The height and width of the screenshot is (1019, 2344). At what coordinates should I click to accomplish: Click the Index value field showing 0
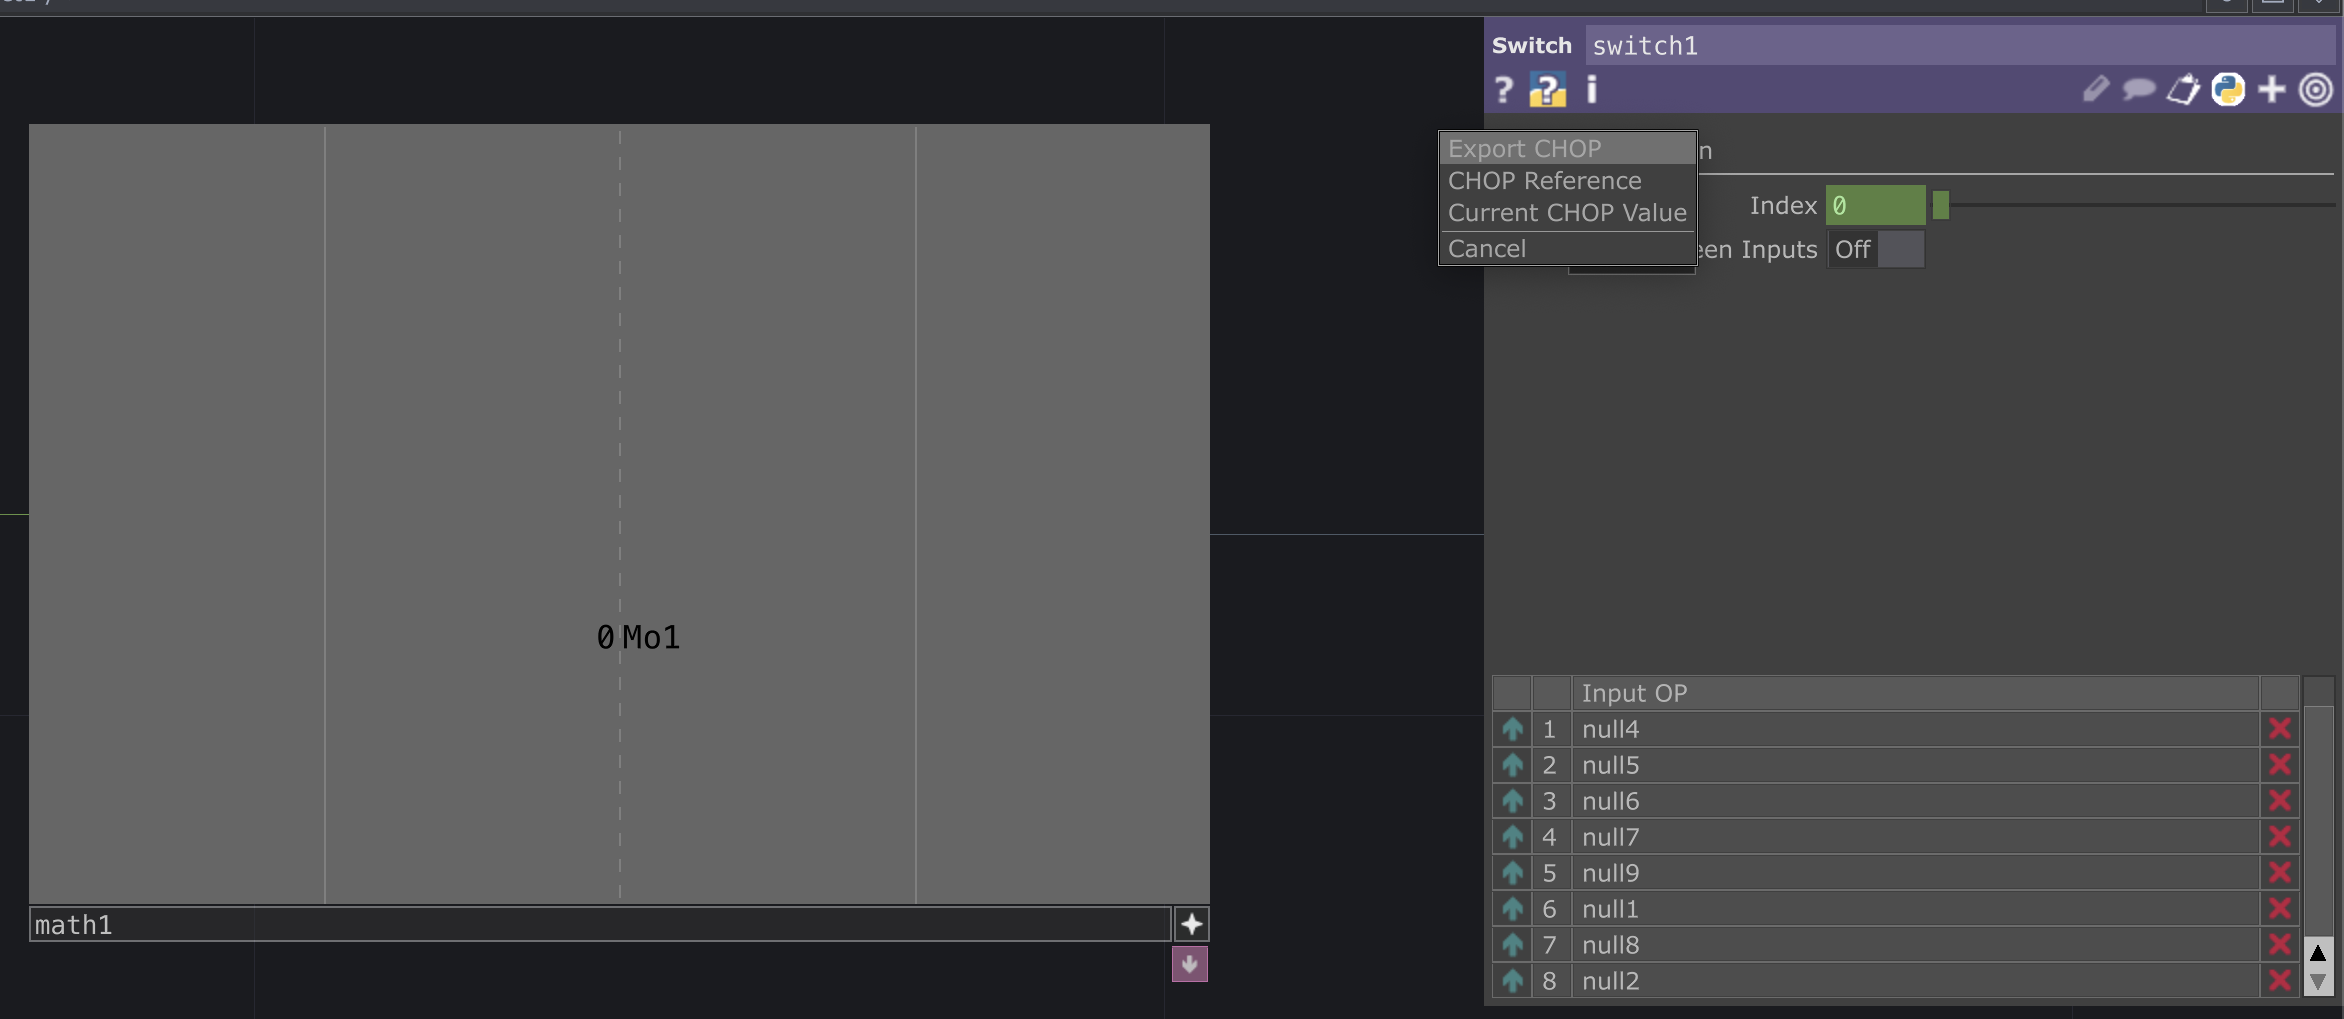tap(1875, 205)
